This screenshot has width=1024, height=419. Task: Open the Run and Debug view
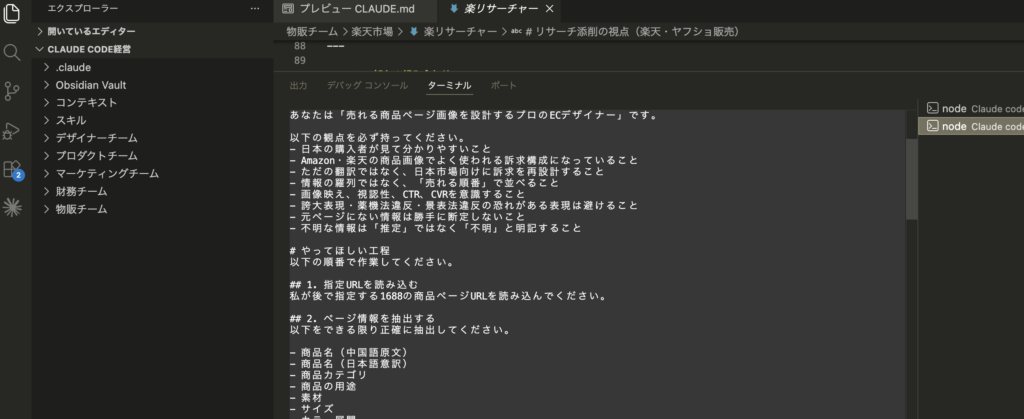point(13,130)
